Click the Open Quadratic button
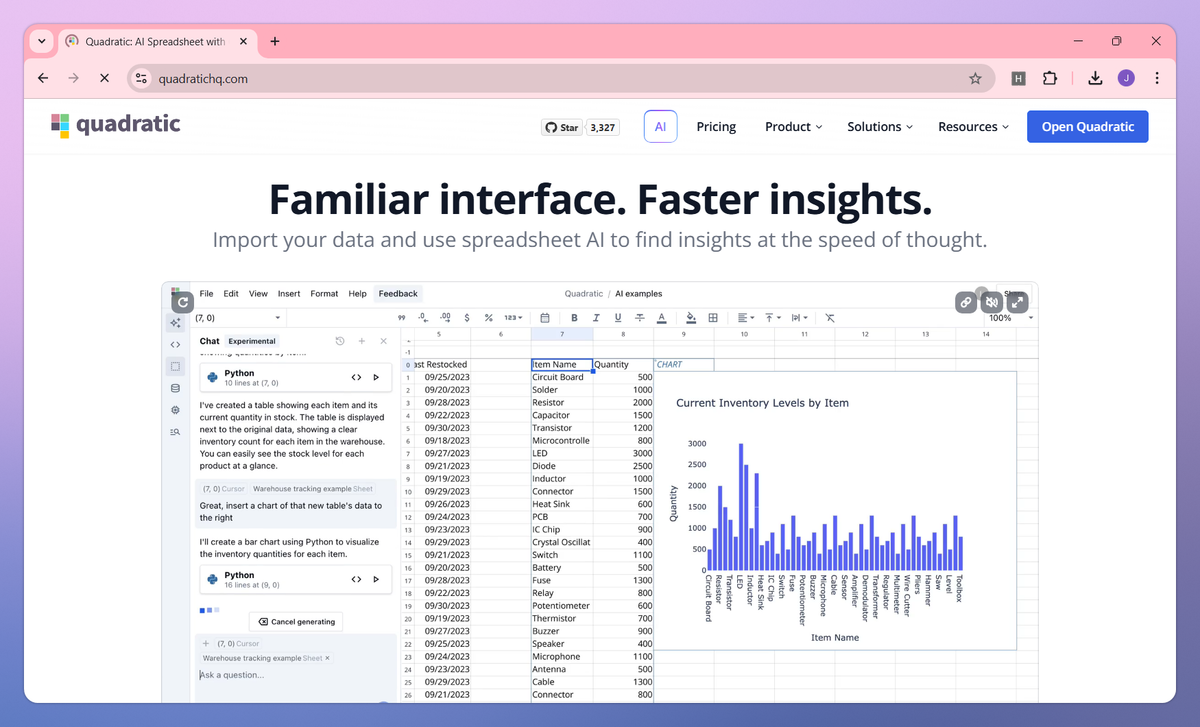The width and height of the screenshot is (1200, 727). coord(1088,127)
